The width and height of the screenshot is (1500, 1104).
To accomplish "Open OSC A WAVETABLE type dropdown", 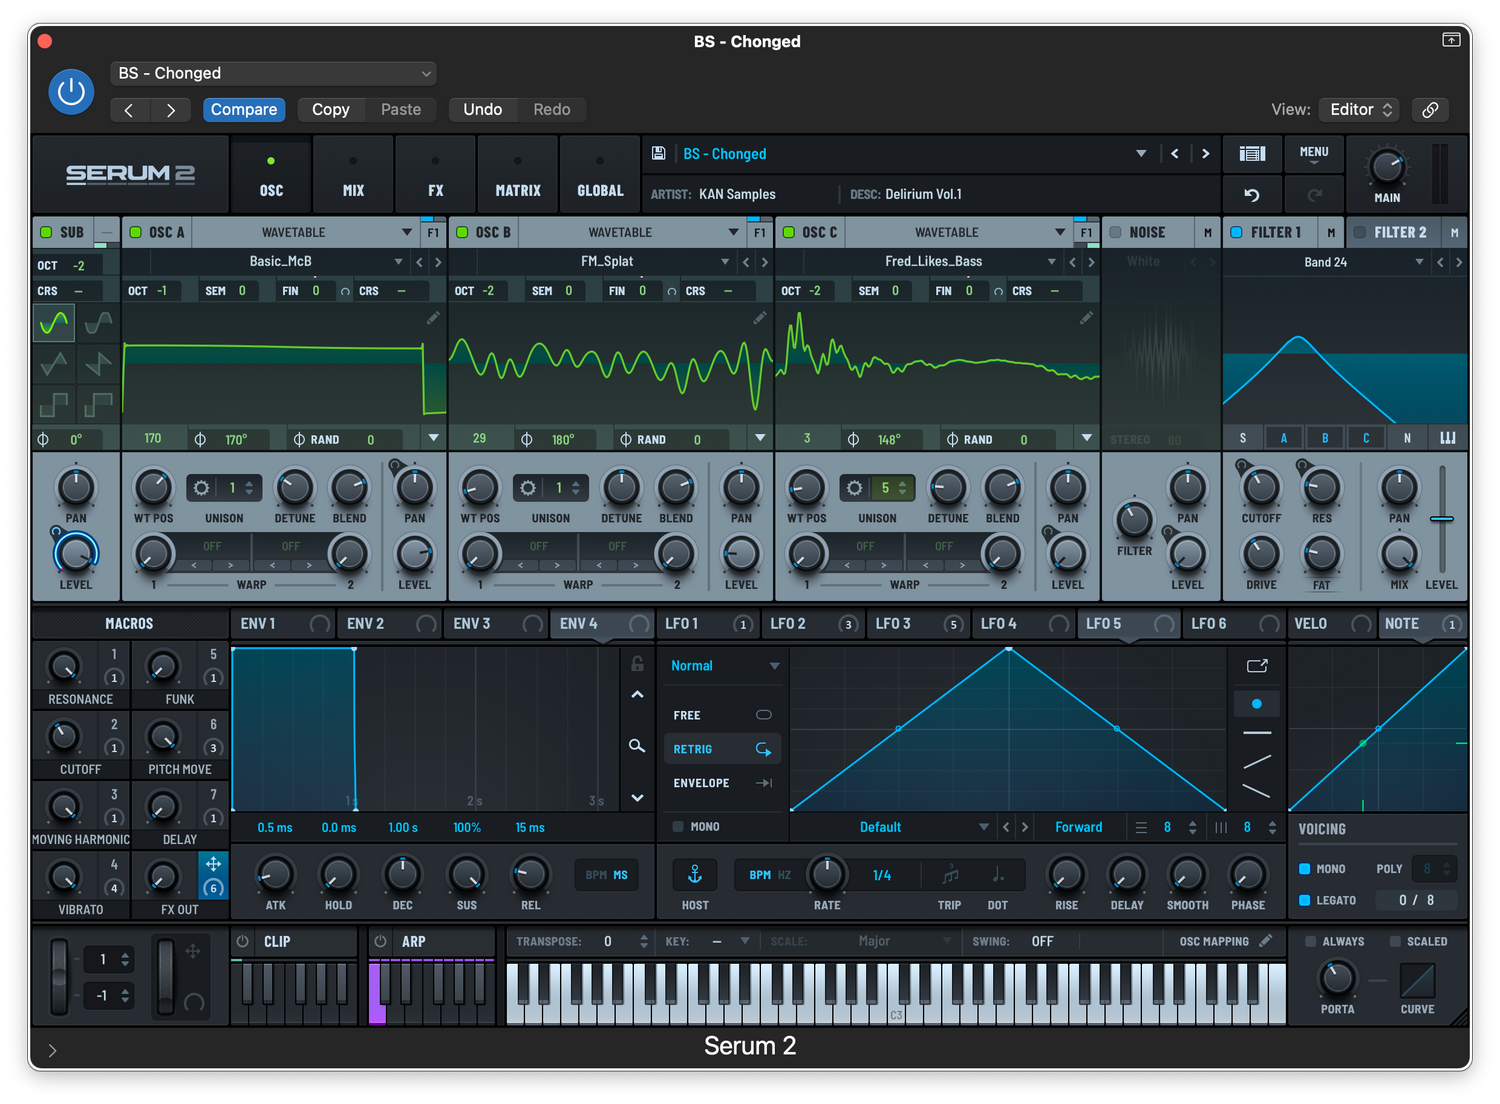I will click(x=305, y=232).
